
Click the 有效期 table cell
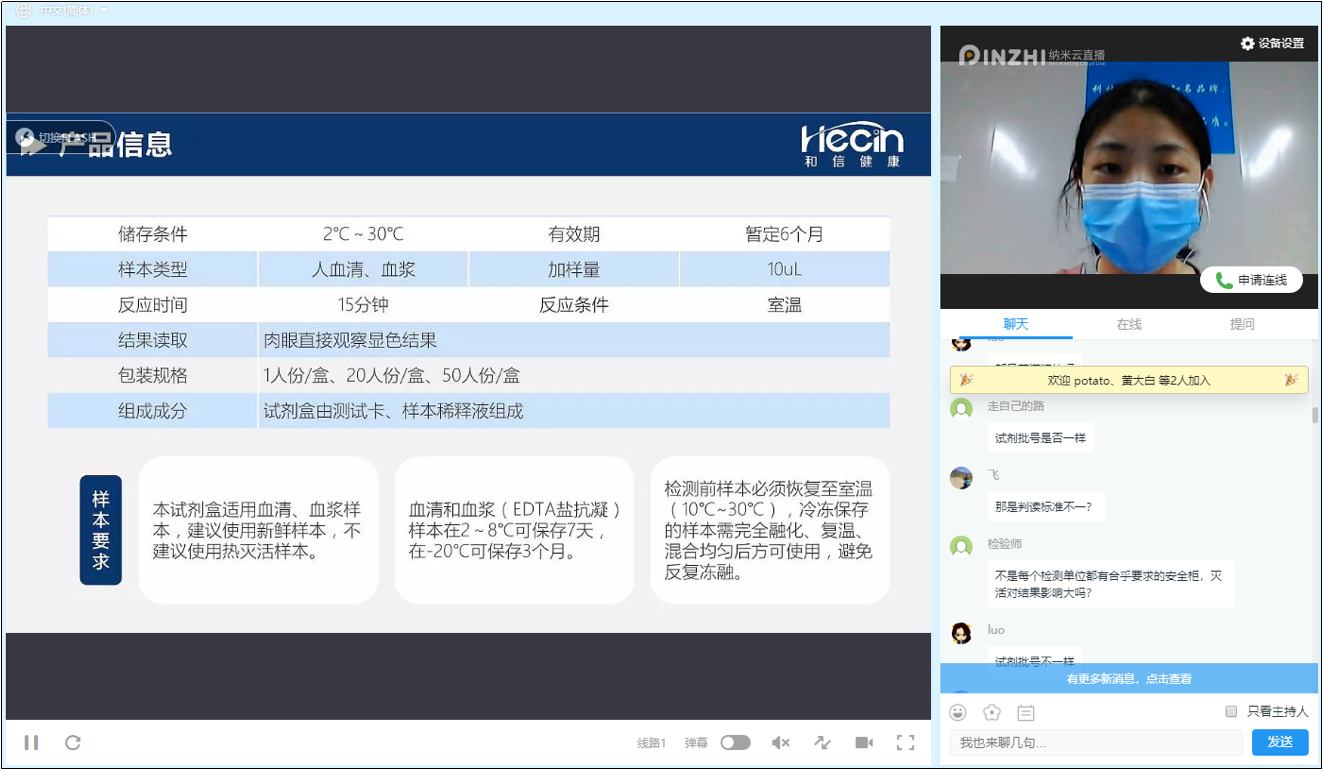[574, 234]
